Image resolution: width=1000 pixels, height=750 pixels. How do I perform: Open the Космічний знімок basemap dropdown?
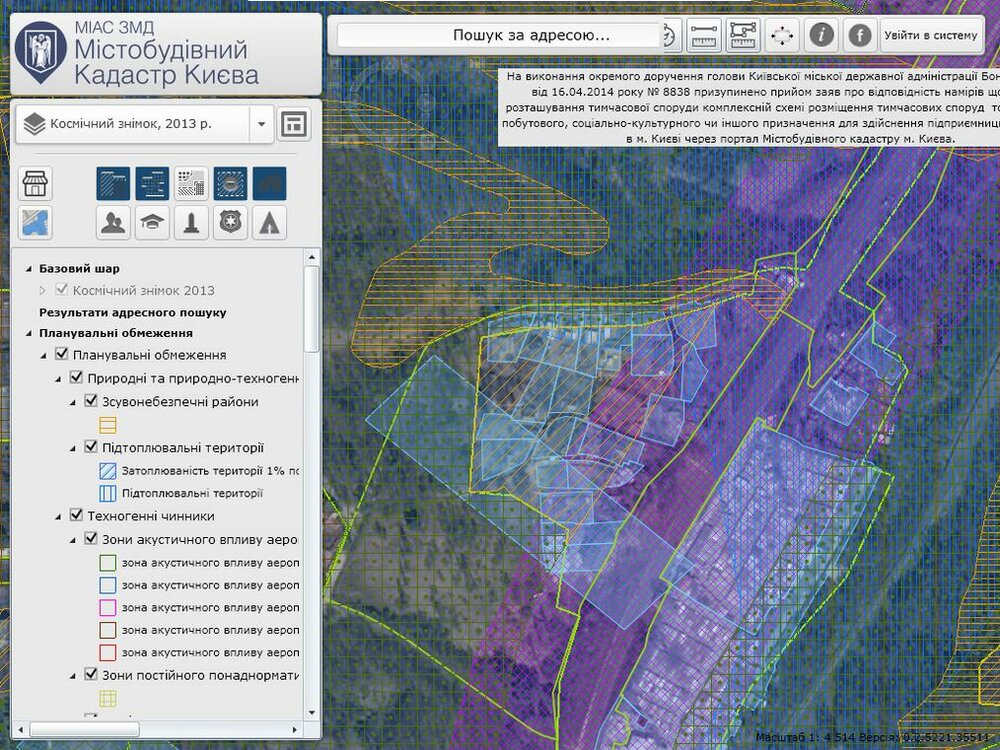[x=262, y=124]
